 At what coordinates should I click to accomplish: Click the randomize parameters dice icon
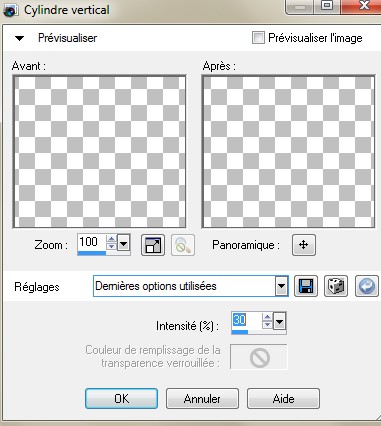click(x=336, y=286)
